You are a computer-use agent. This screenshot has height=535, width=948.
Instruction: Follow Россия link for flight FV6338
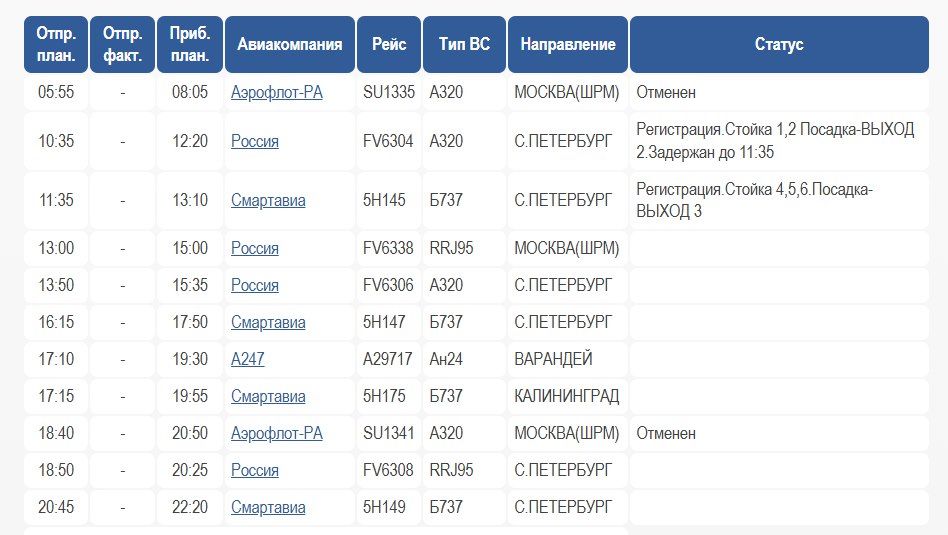tap(255, 249)
